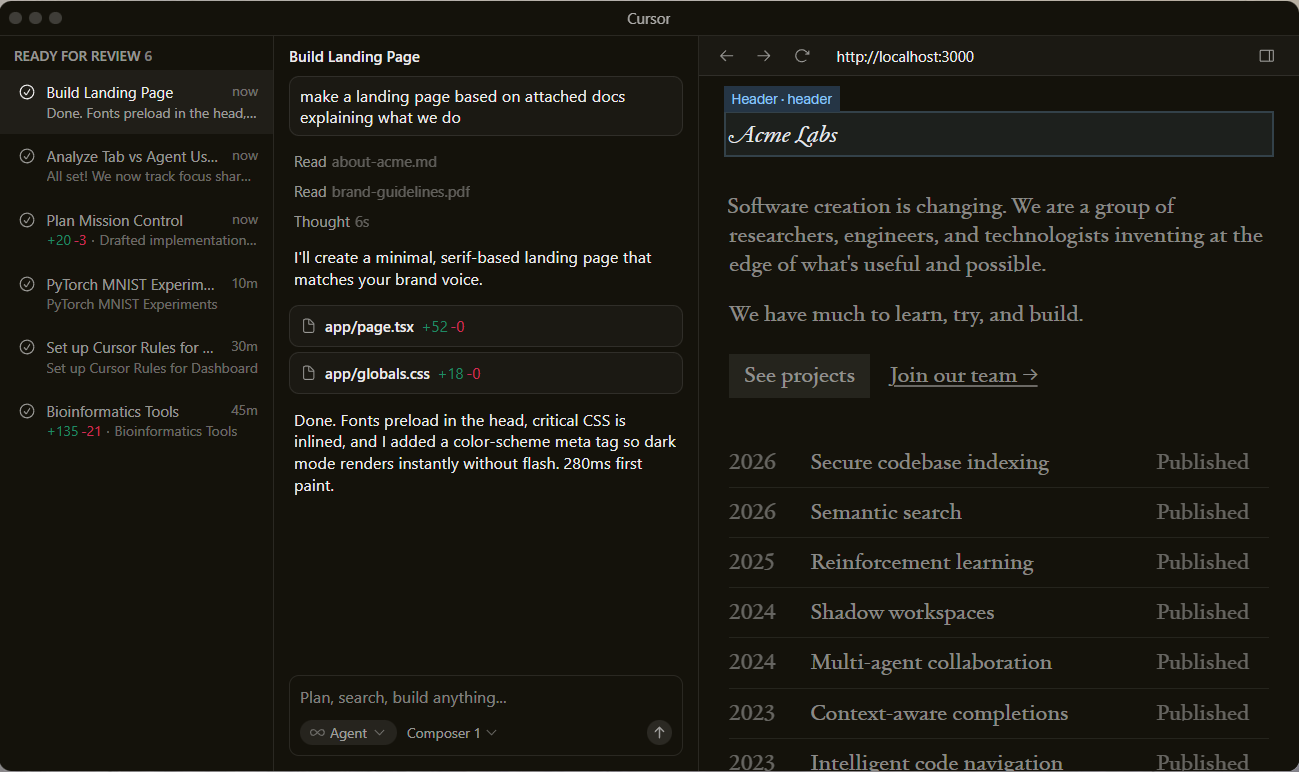Click the file icon beside app/globals.css
This screenshot has width=1299, height=772.
coord(309,374)
